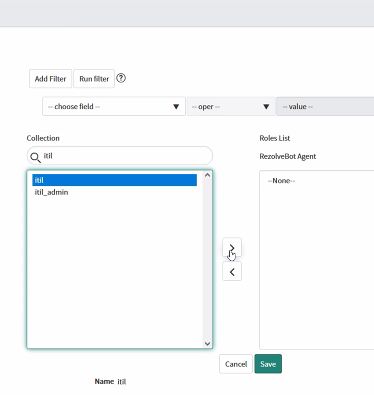This screenshot has height=395, width=374.
Task: Select itil in the Collection list
Action: pyautogui.click(x=114, y=180)
